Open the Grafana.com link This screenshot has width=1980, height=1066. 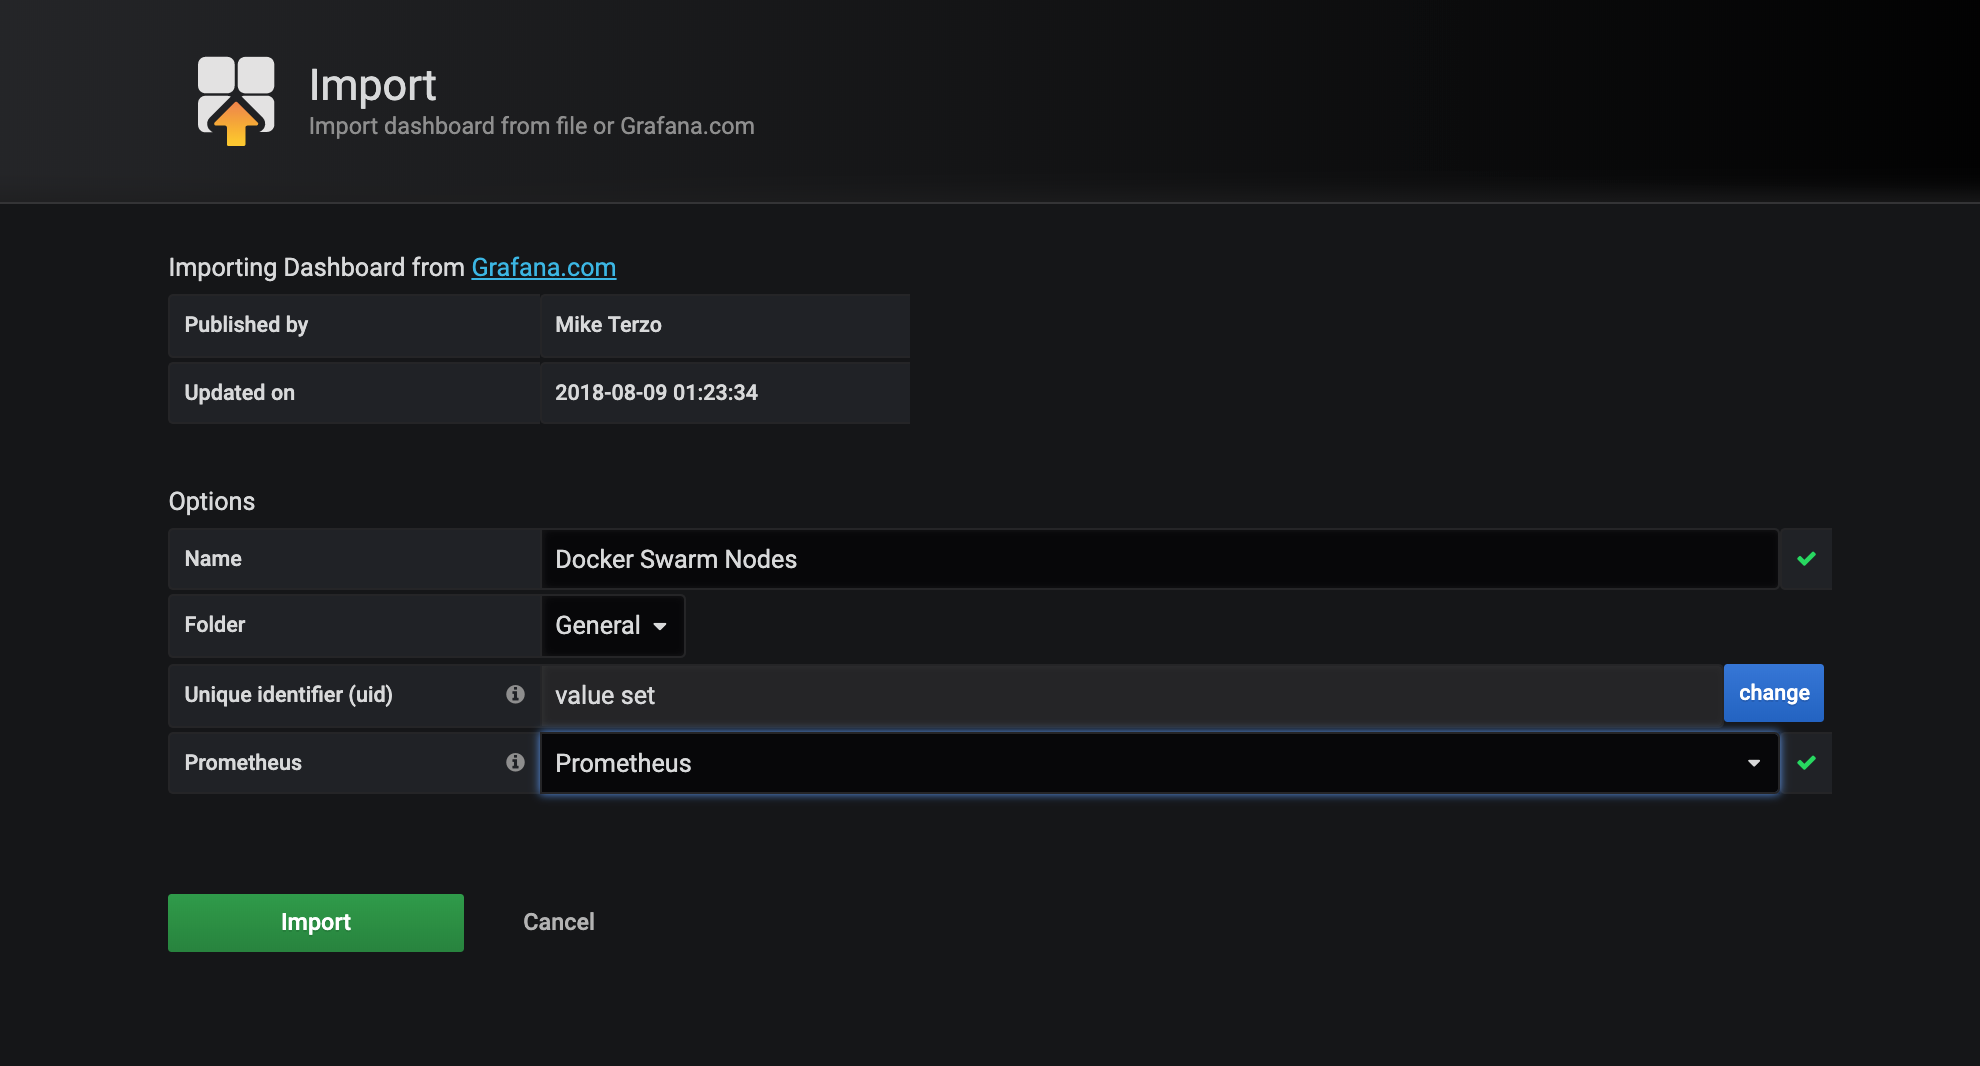(x=543, y=268)
